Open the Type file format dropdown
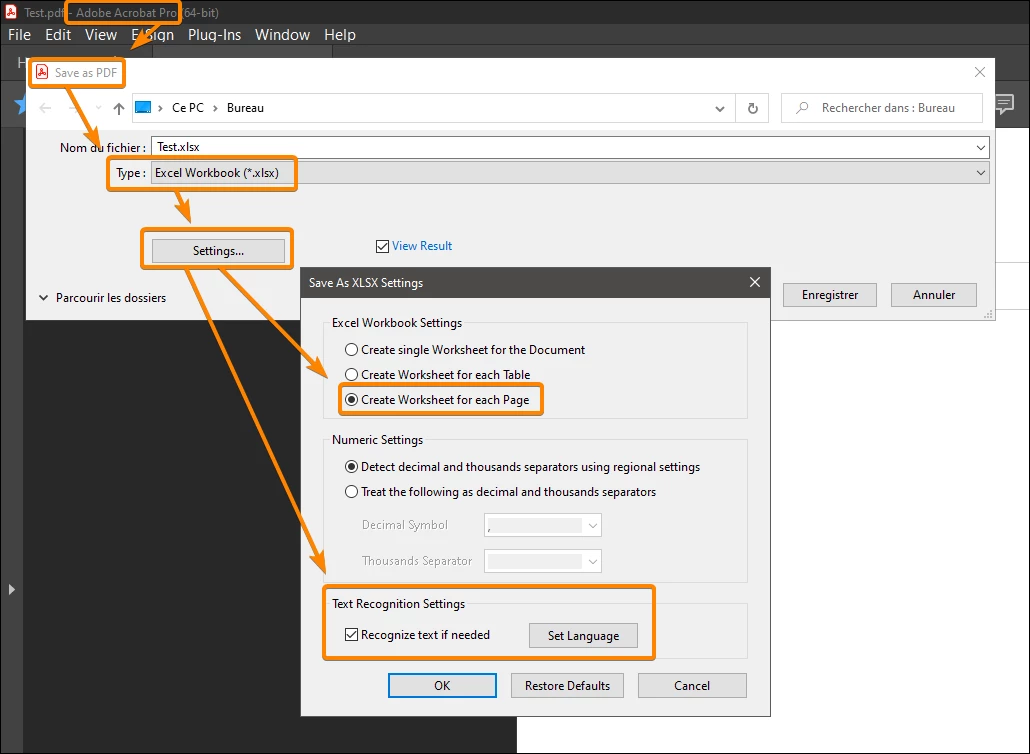Image resolution: width=1030 pixels, height=754 pixels. tap(570, 173)
